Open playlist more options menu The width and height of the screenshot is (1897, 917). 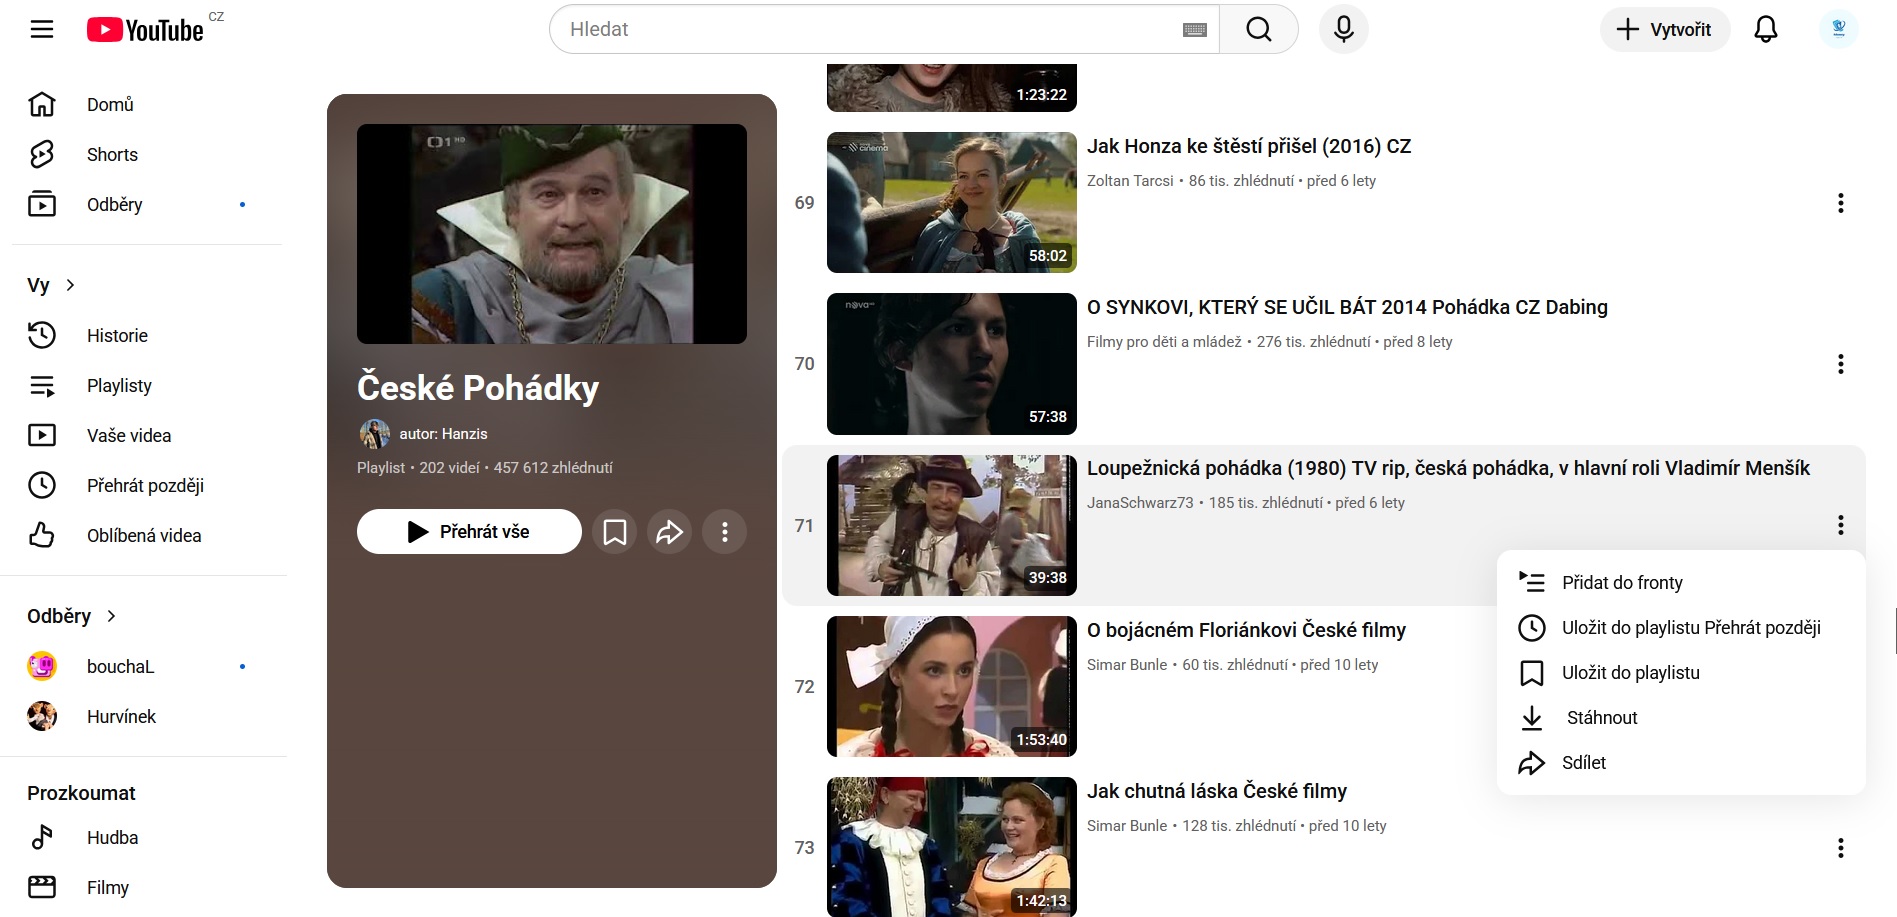coord(724,532)
